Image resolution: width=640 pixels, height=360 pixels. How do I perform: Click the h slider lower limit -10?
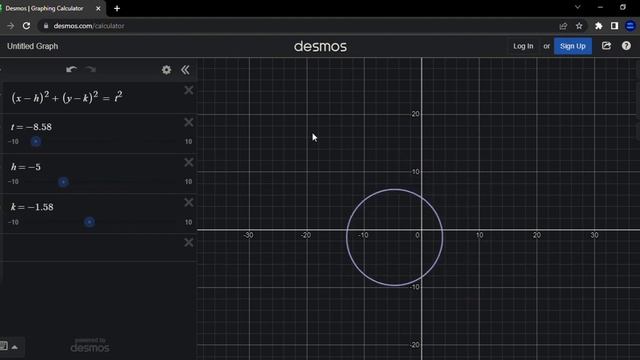(13, 182)
